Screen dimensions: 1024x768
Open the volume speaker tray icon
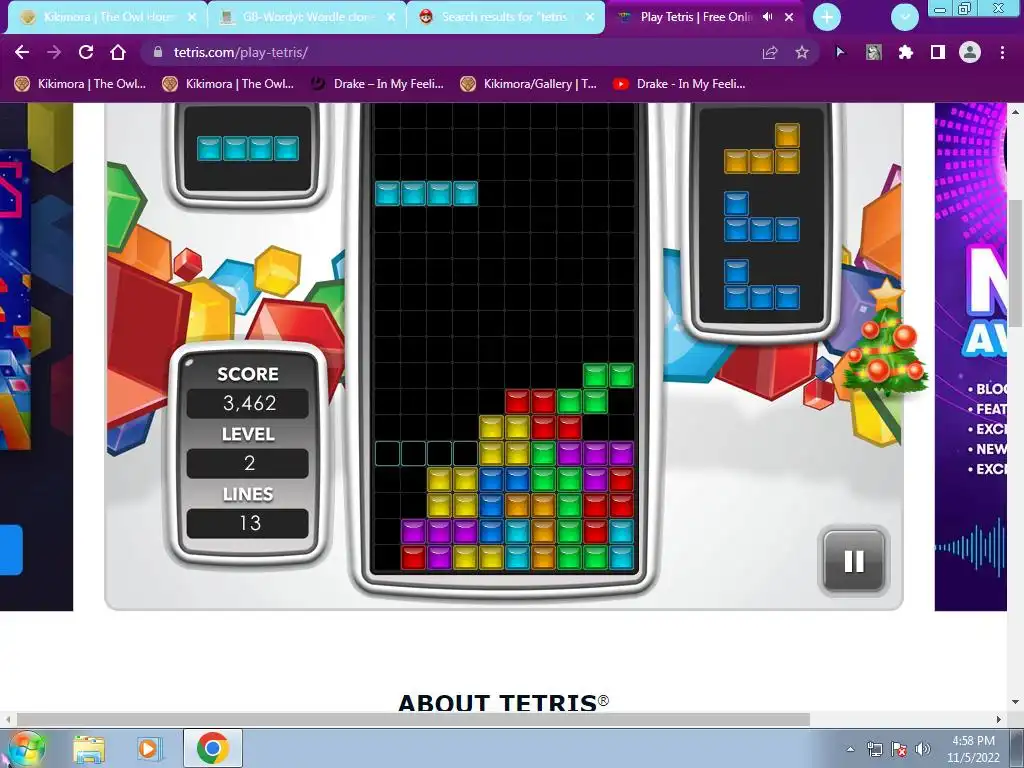(x=923, y=749)
